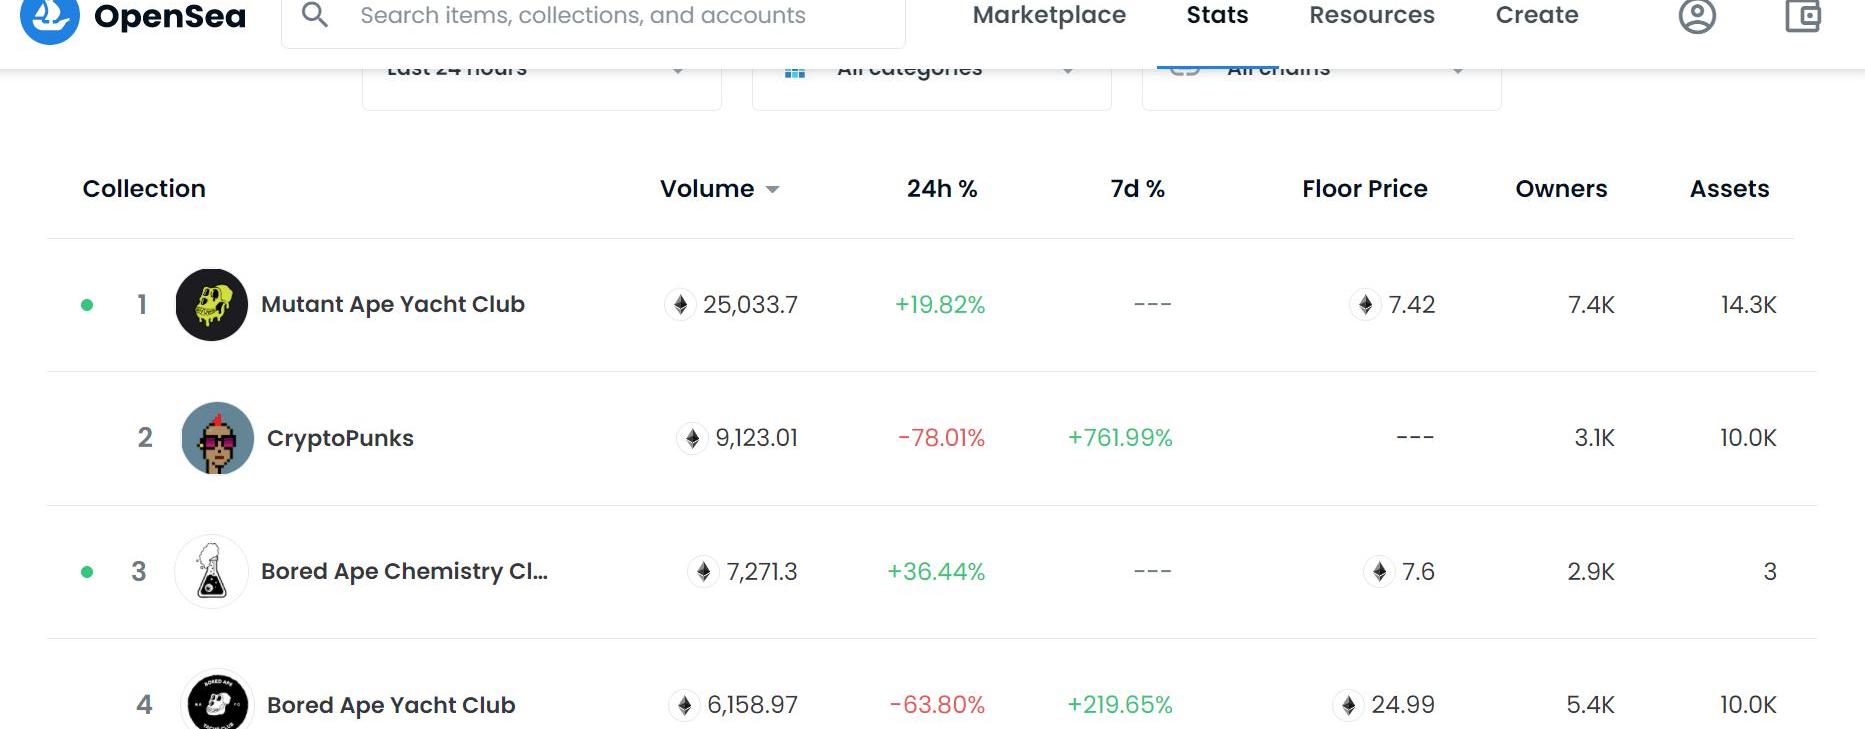Viewport: 1865px width, 729px height.
Task: Click the ETH icon beside volume 9,123.01
Action: (x=693, y=438)
